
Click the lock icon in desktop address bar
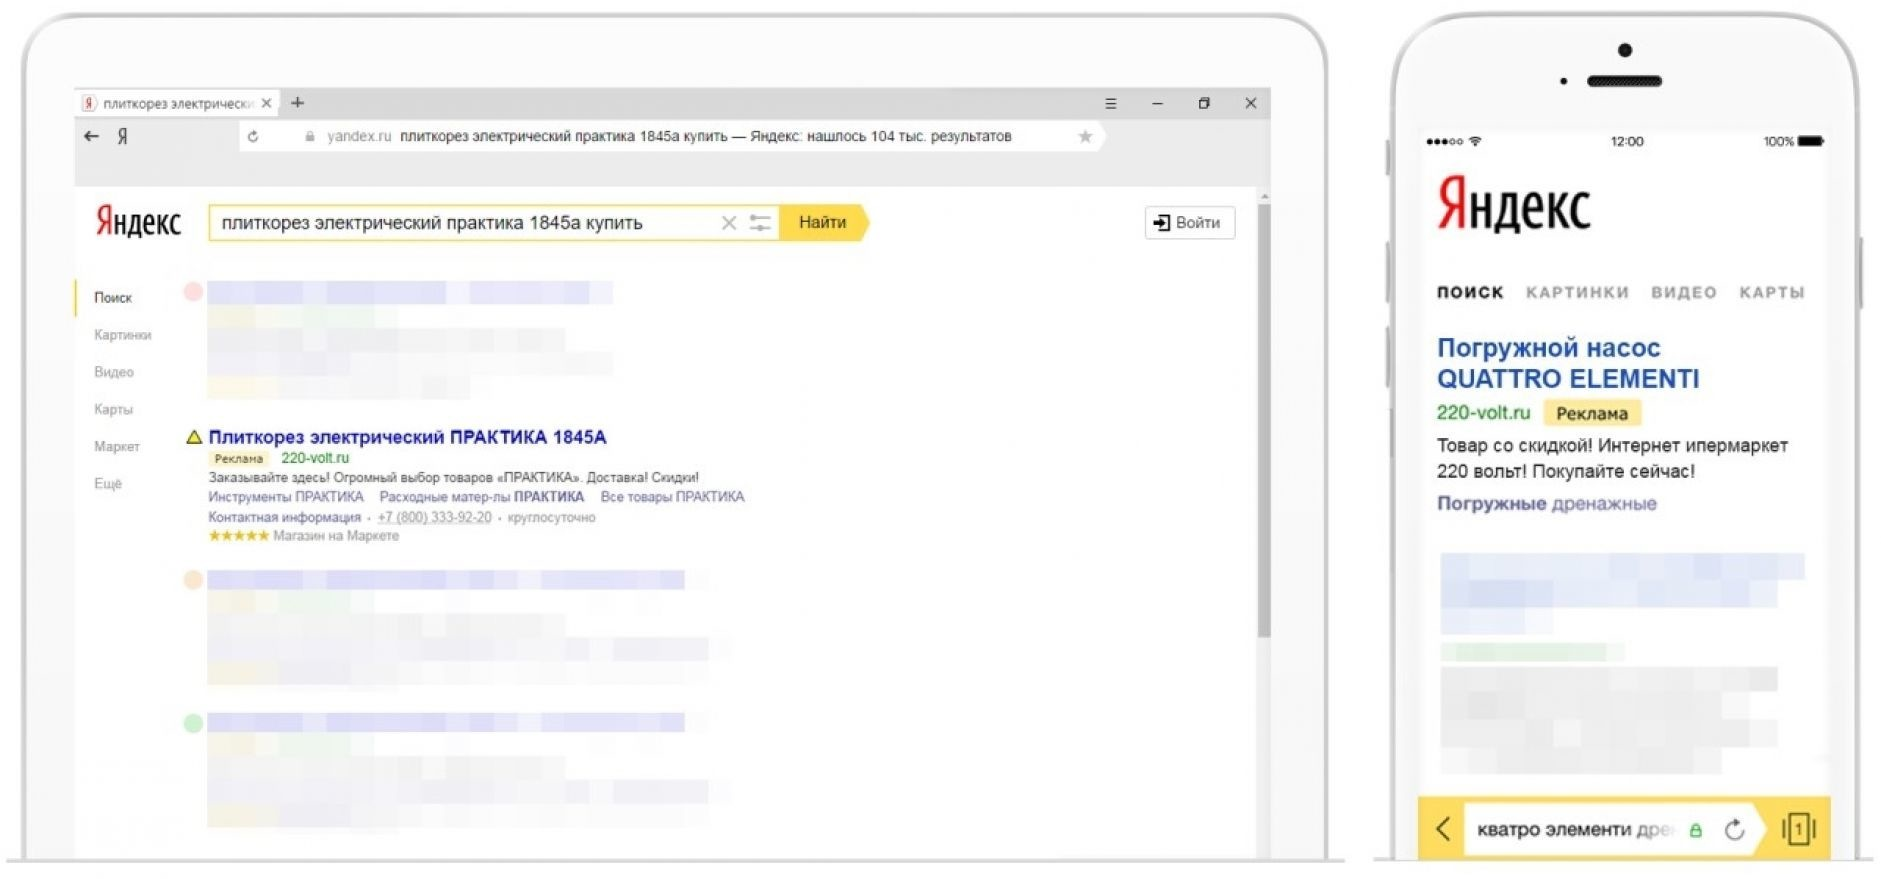tap(309, 136)
